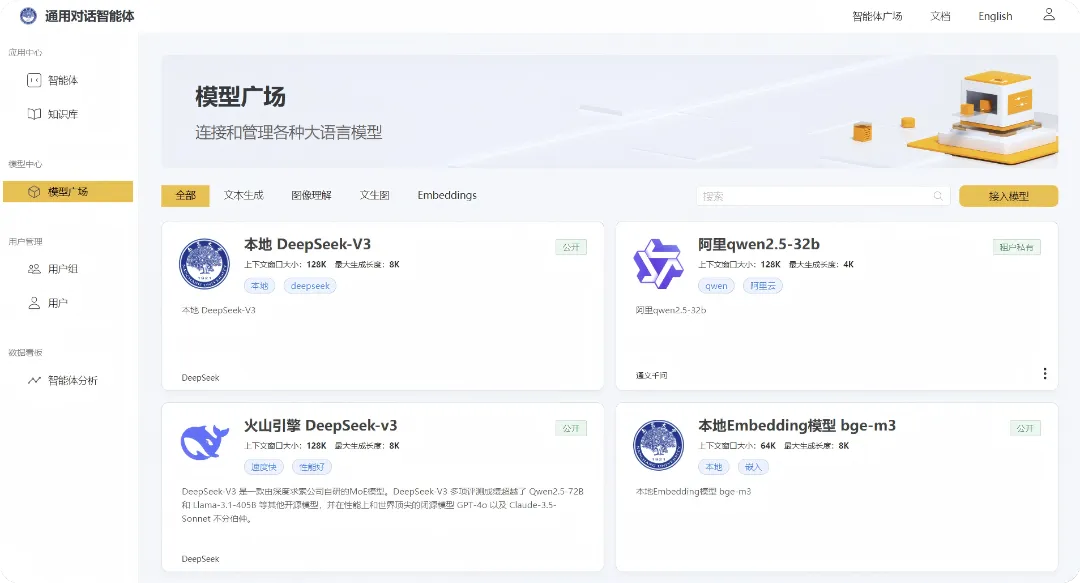Image resolution: width=1080 pixels, height=583 pixels.
Task: Click the 阿里qwen2.5-32b card title
Action: pyautogui.click(x=759, y=245)
